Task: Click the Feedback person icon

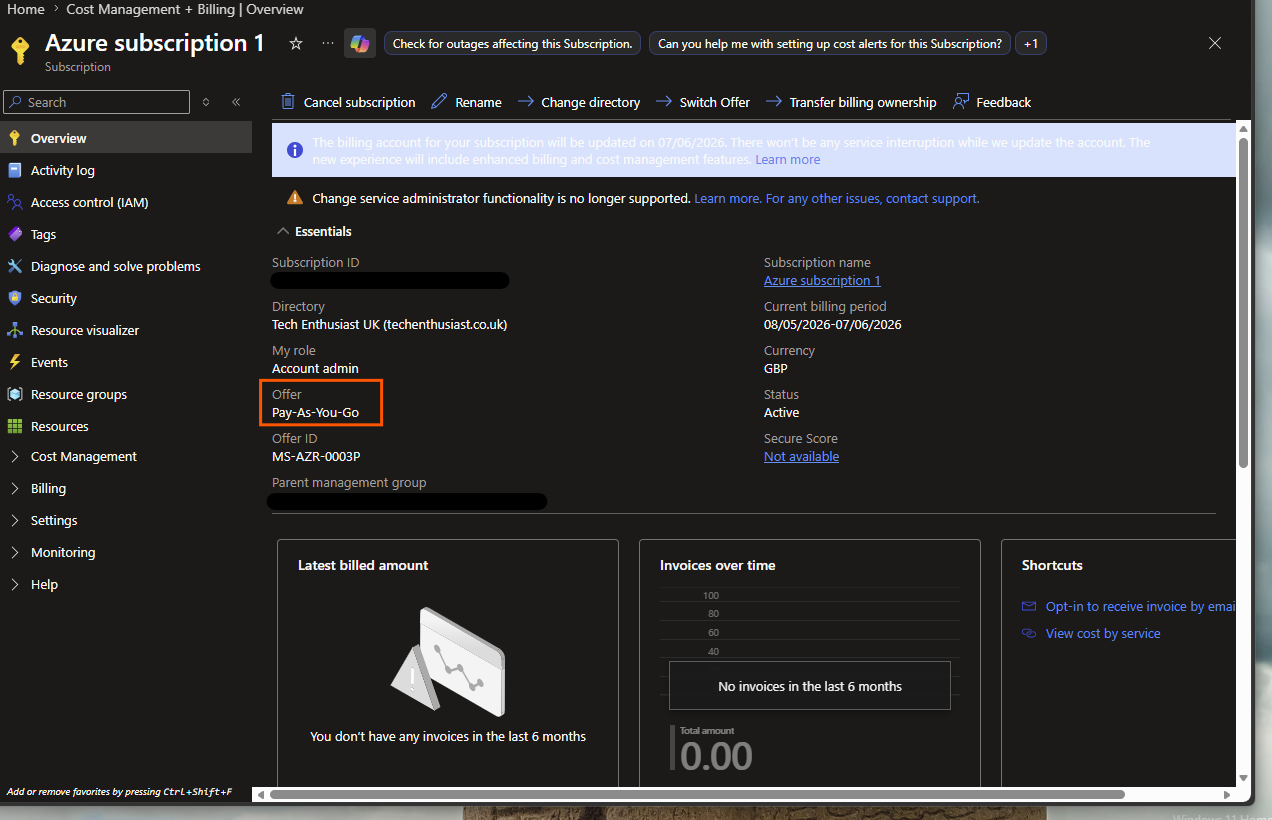Action: tap(961, 102)
